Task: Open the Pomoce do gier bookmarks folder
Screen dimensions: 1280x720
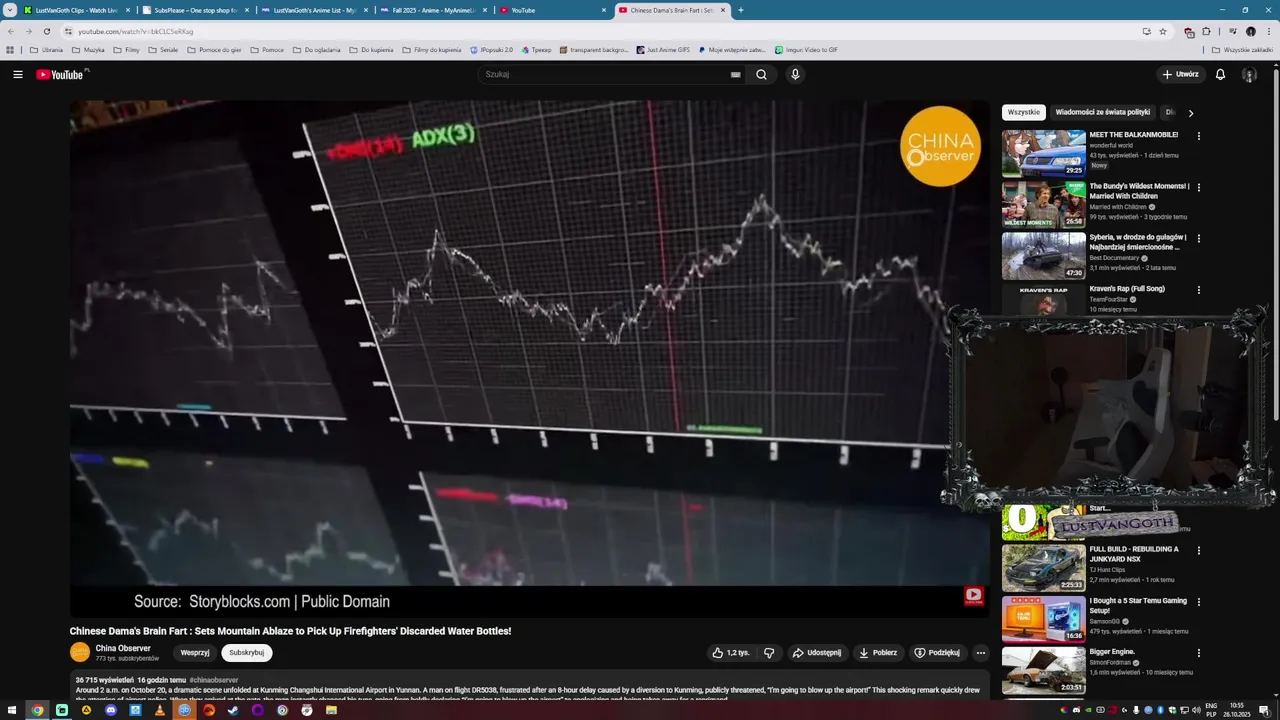Action: click(x=213, y=49)
